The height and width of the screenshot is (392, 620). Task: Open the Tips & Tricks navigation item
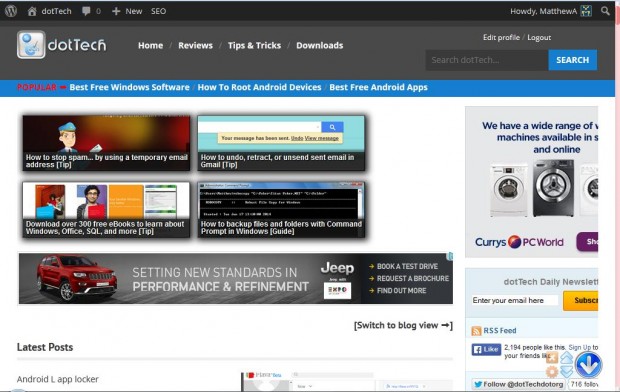[x=254, y=45]
